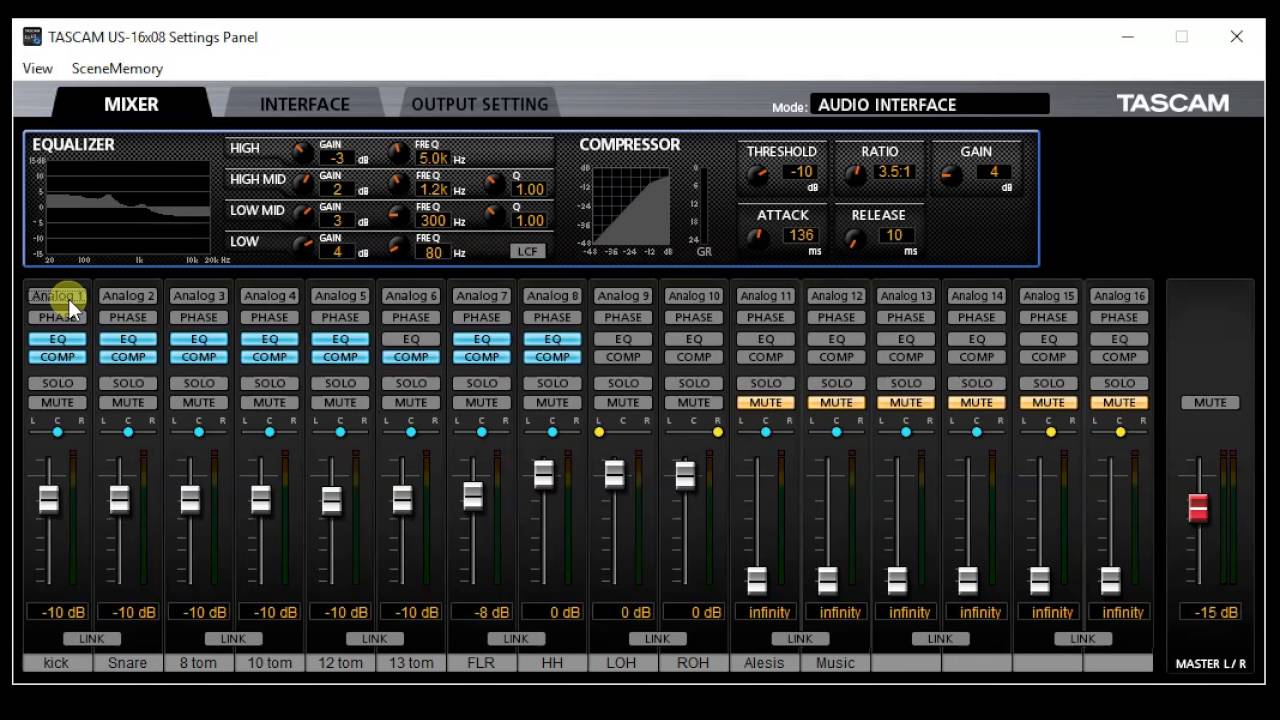Unmute the Analog 16 channel
The width and height of the screenshot is (1280, 720).
(x=1119, y=402)
